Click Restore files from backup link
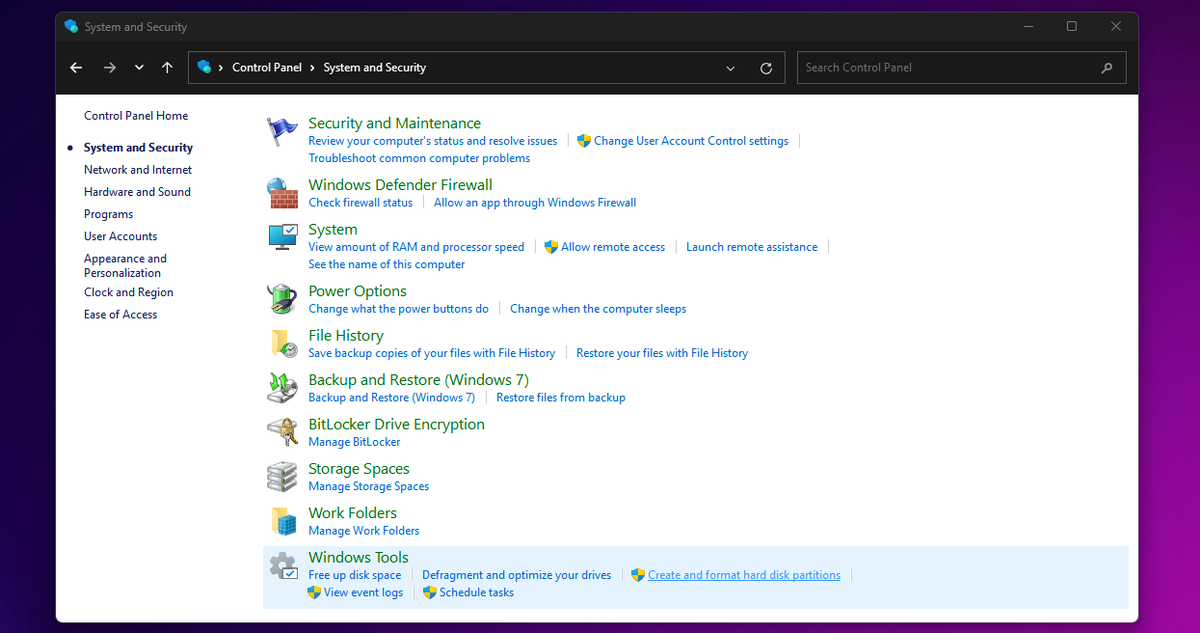This screenshot has width=1200, height=633. 561,397
